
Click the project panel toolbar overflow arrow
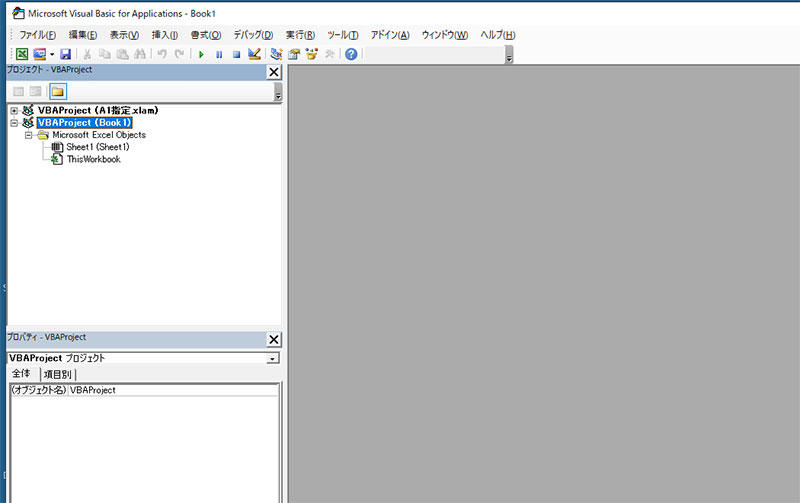278,92
